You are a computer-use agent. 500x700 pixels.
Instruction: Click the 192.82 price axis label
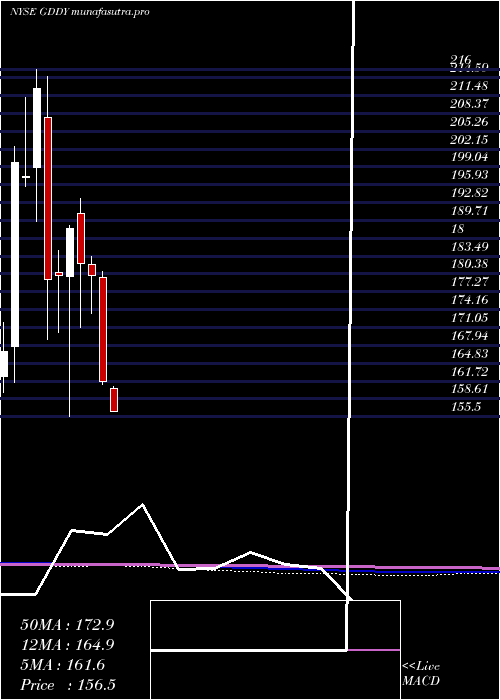point(469,192)
